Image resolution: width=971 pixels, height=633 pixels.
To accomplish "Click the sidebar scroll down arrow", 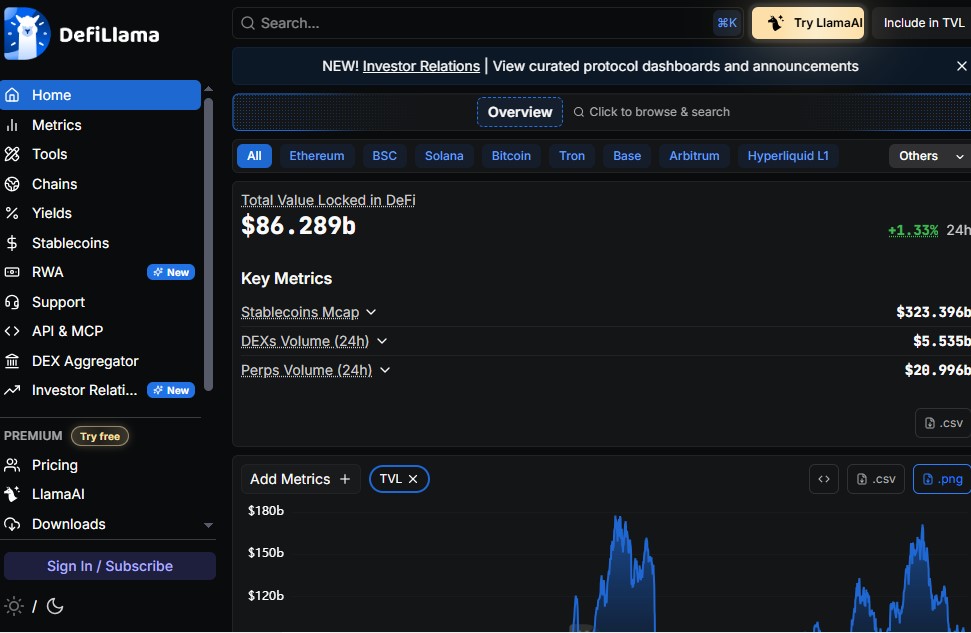I will tap(208, 525).
